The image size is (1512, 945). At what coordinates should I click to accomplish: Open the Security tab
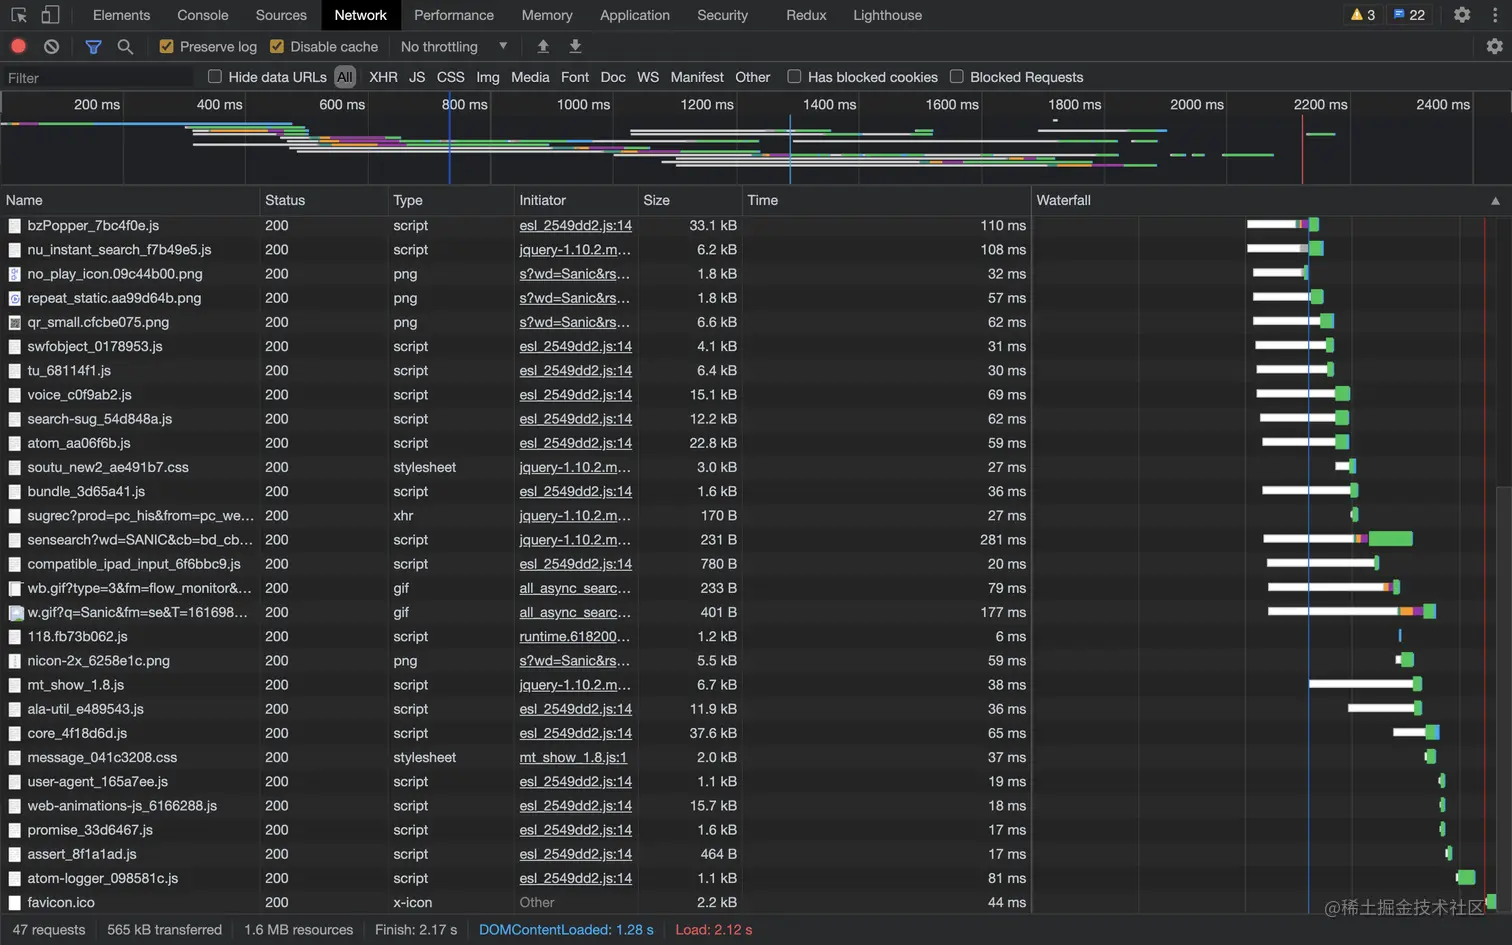point(722,15)
